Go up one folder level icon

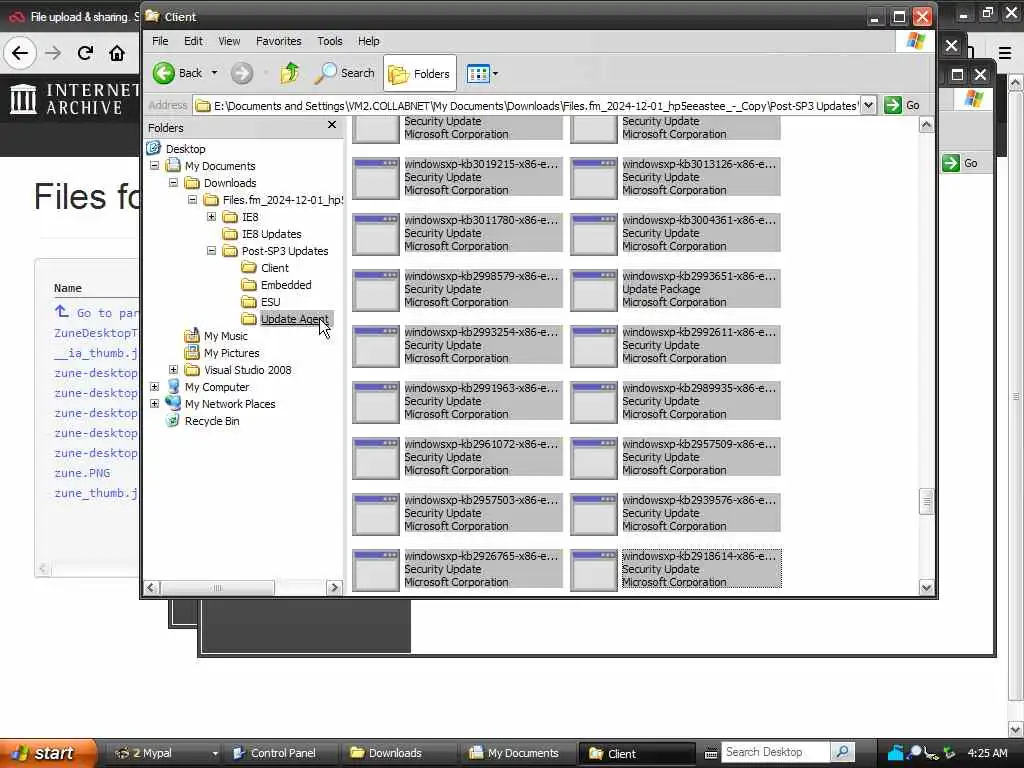click(289, 73)
